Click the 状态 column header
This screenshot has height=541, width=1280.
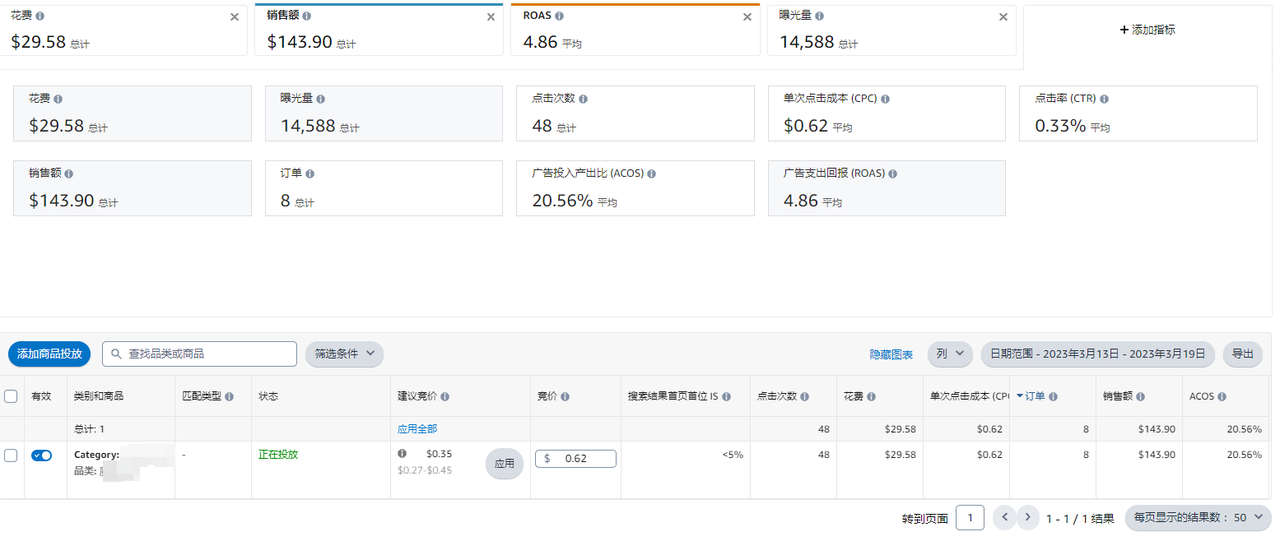coord(268,397)
